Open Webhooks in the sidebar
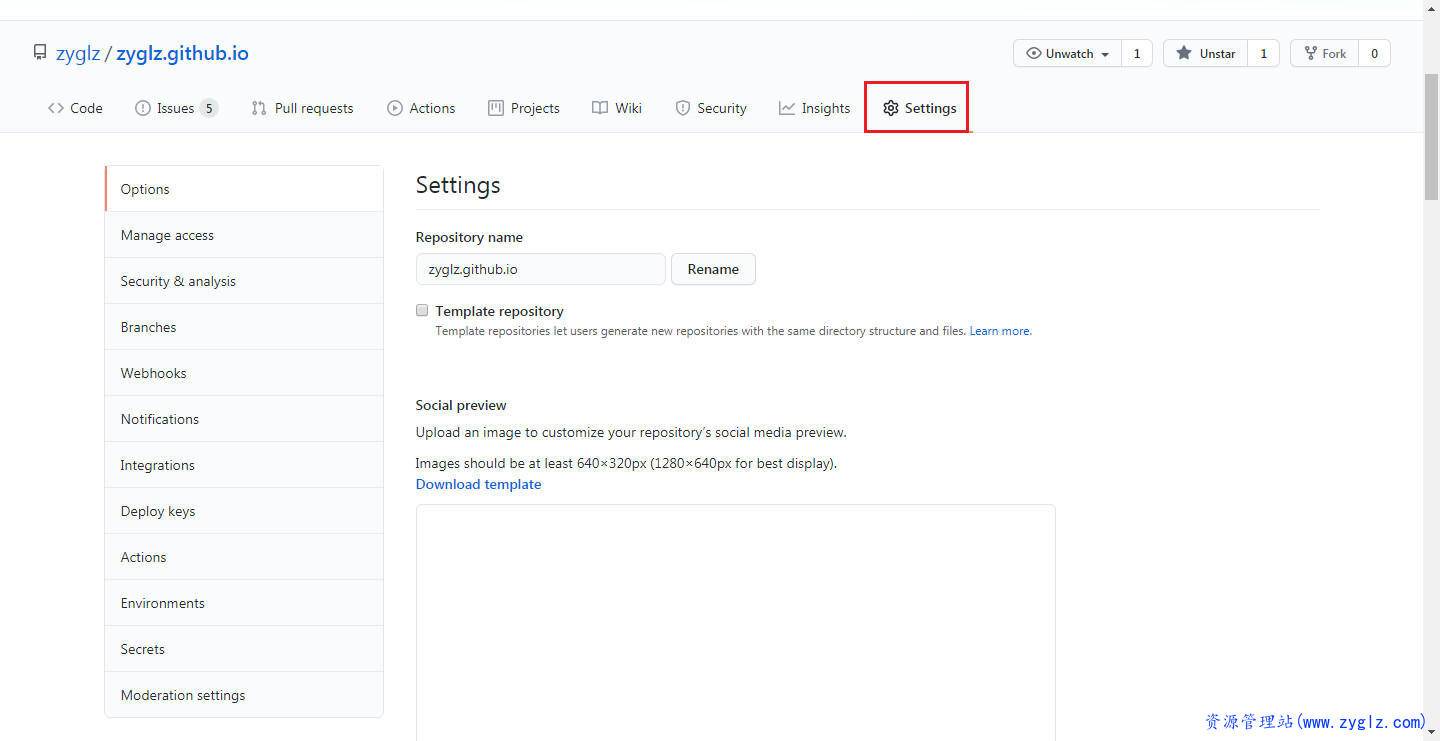This screenshot has width=1440, height=741. pyautogui.click(x=244, y=373)
